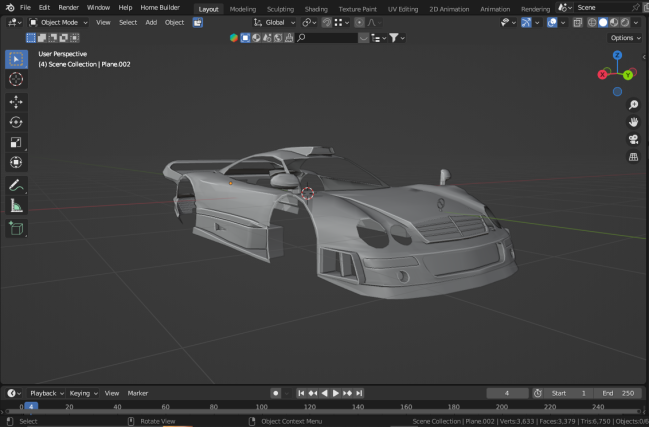
Task: Open the Add menu in viewport header
Action: point(151,22)
